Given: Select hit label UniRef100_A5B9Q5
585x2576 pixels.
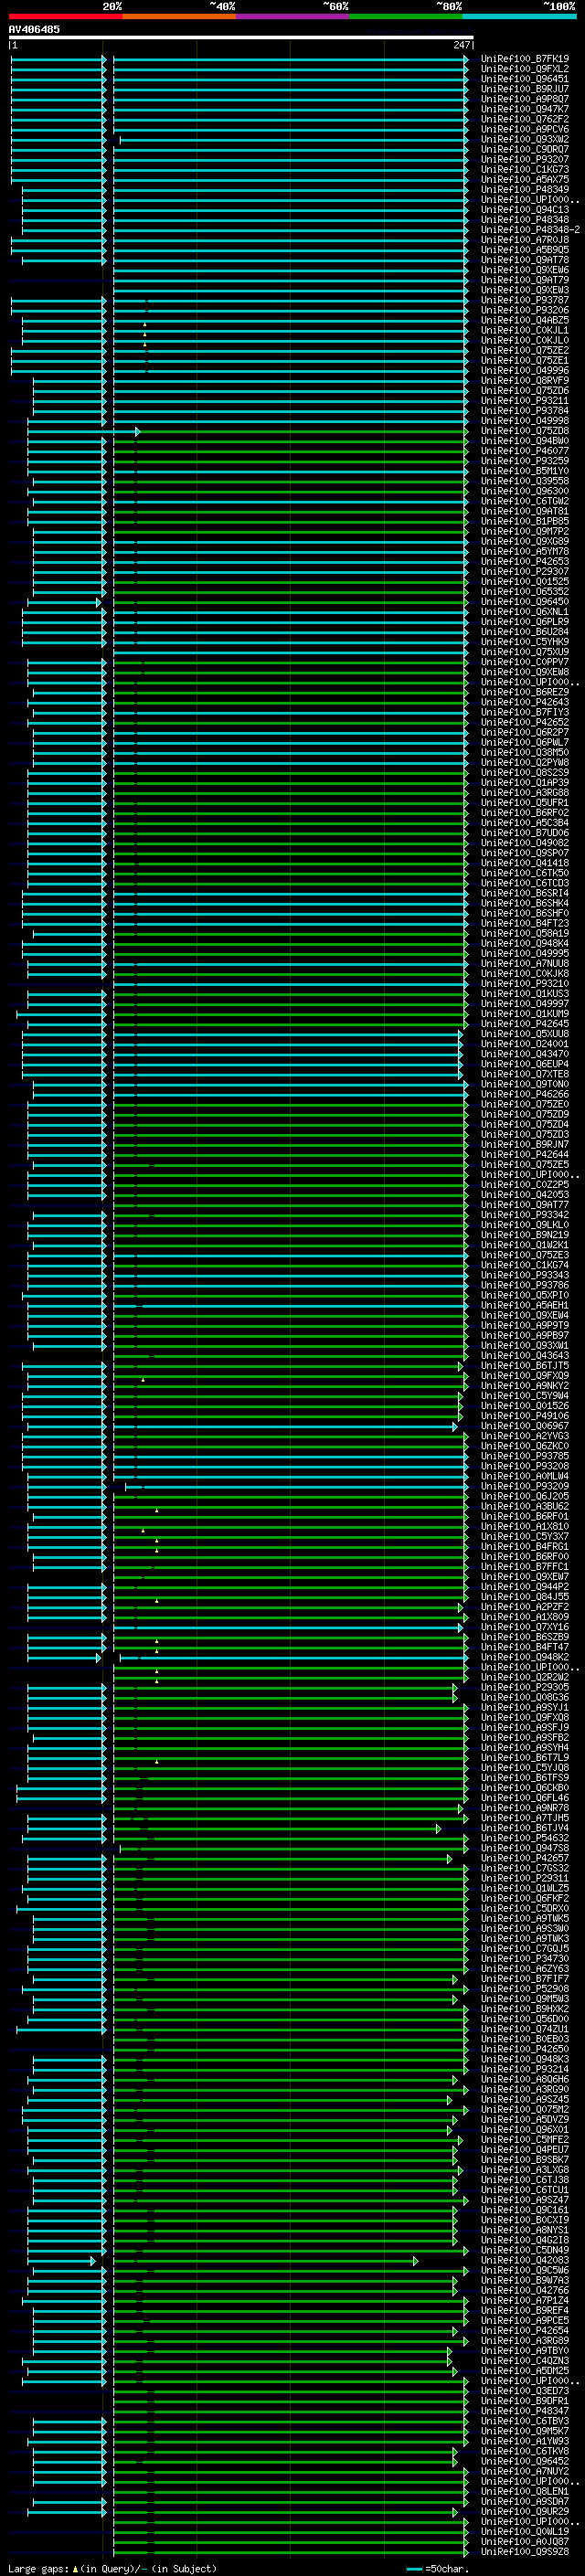Looking at the screenshot, I should click(x=525, y=250).
